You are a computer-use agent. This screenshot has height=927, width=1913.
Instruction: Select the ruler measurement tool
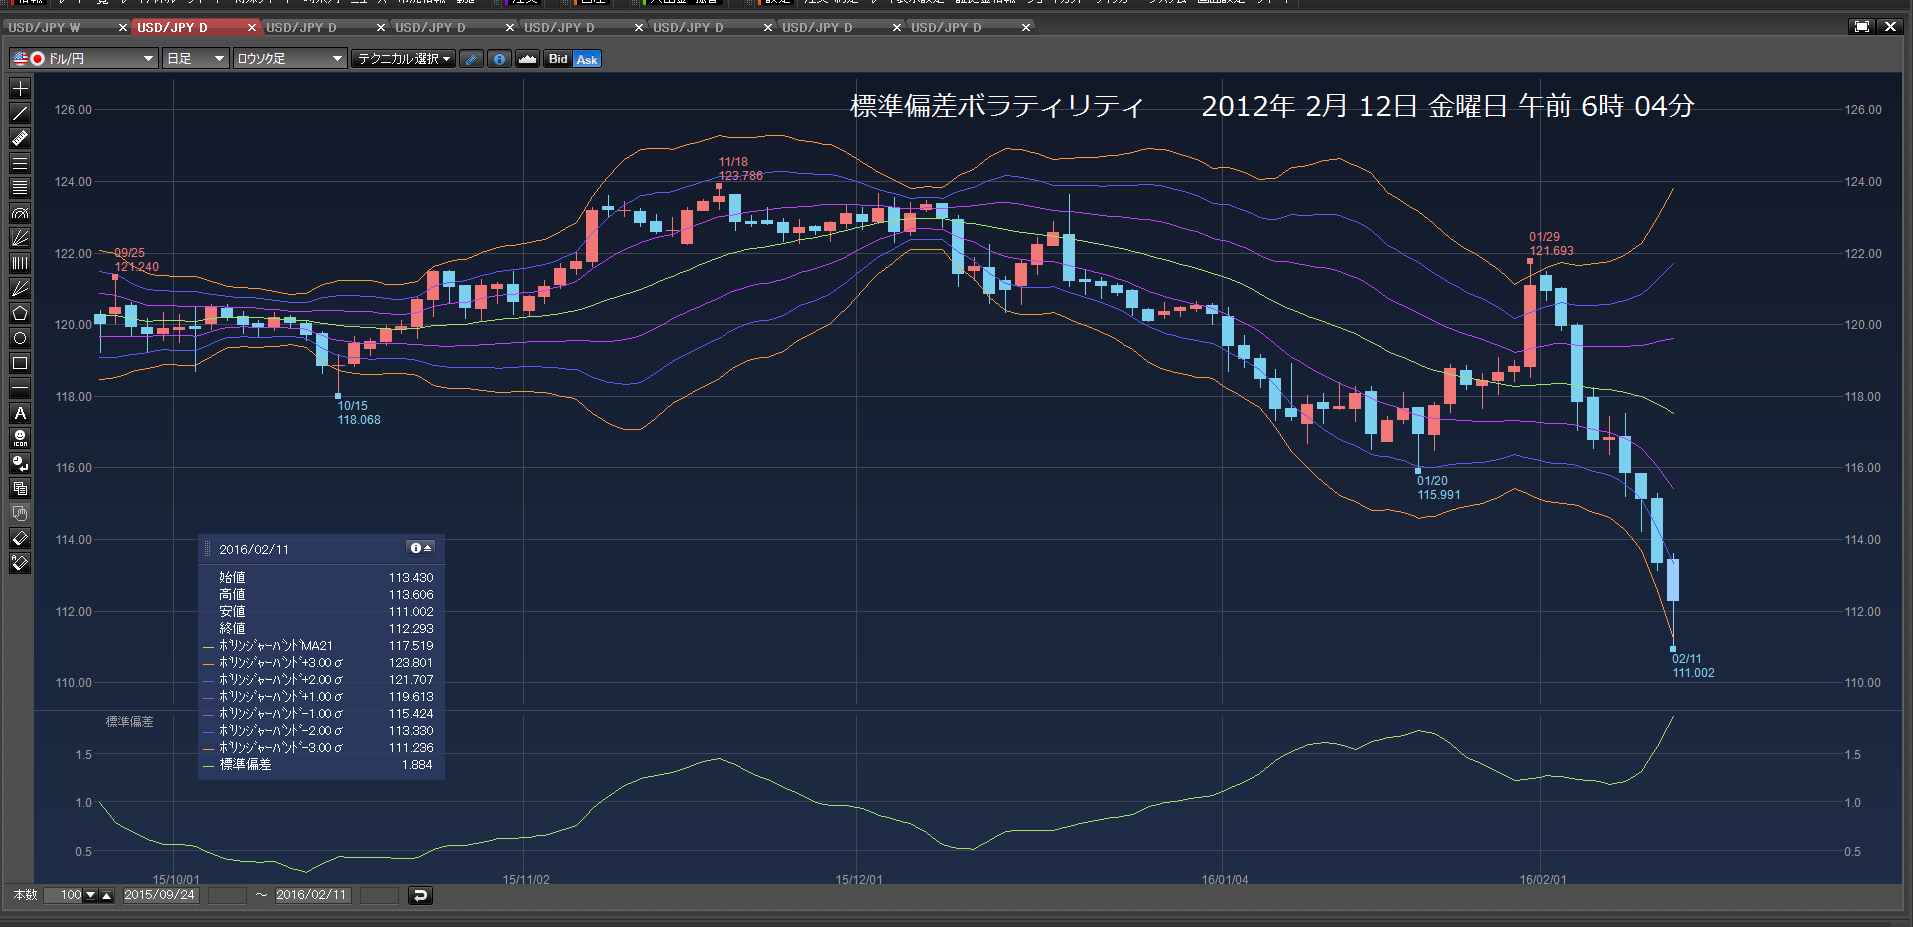point(20,138)
